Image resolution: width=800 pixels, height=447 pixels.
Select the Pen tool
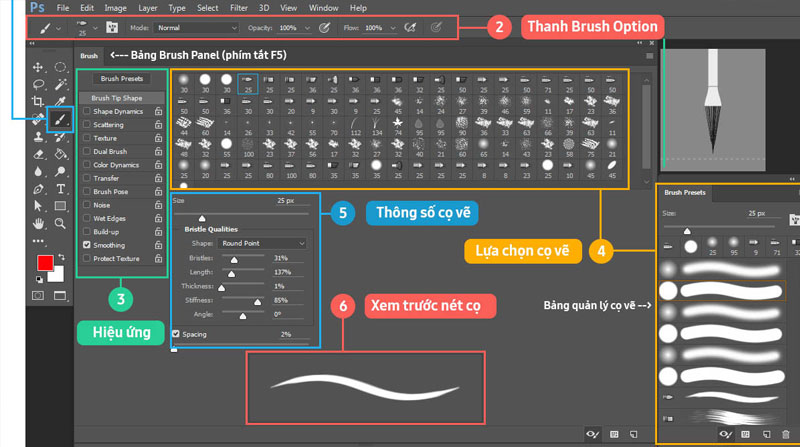[38, 189]
